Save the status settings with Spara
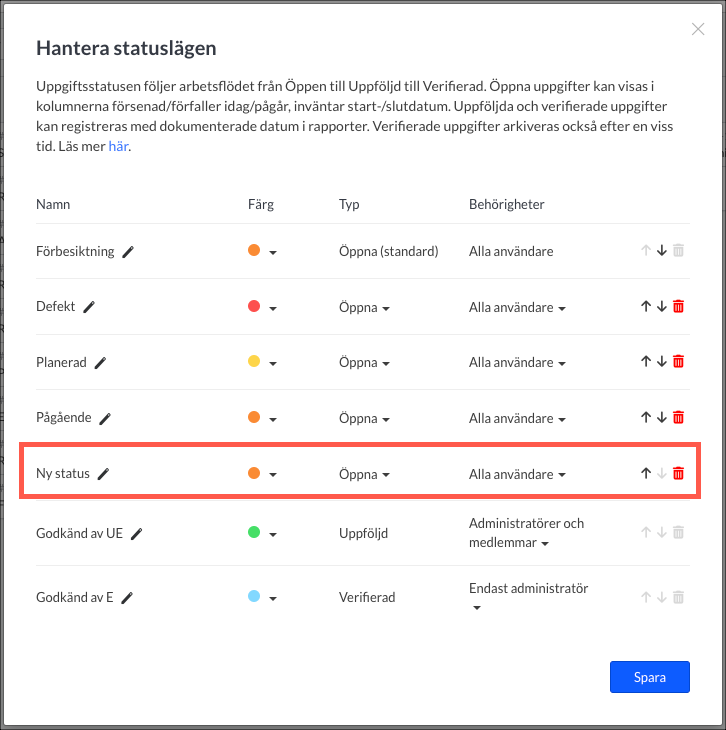The width and height of the screenshot is (726, 730). pos(649,677)
